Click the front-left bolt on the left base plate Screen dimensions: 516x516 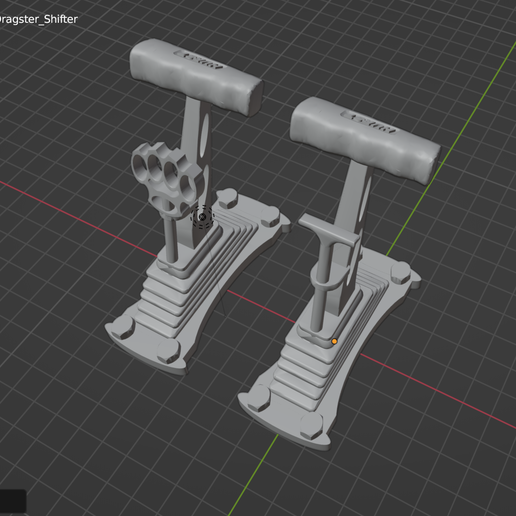tap(123, 326)
